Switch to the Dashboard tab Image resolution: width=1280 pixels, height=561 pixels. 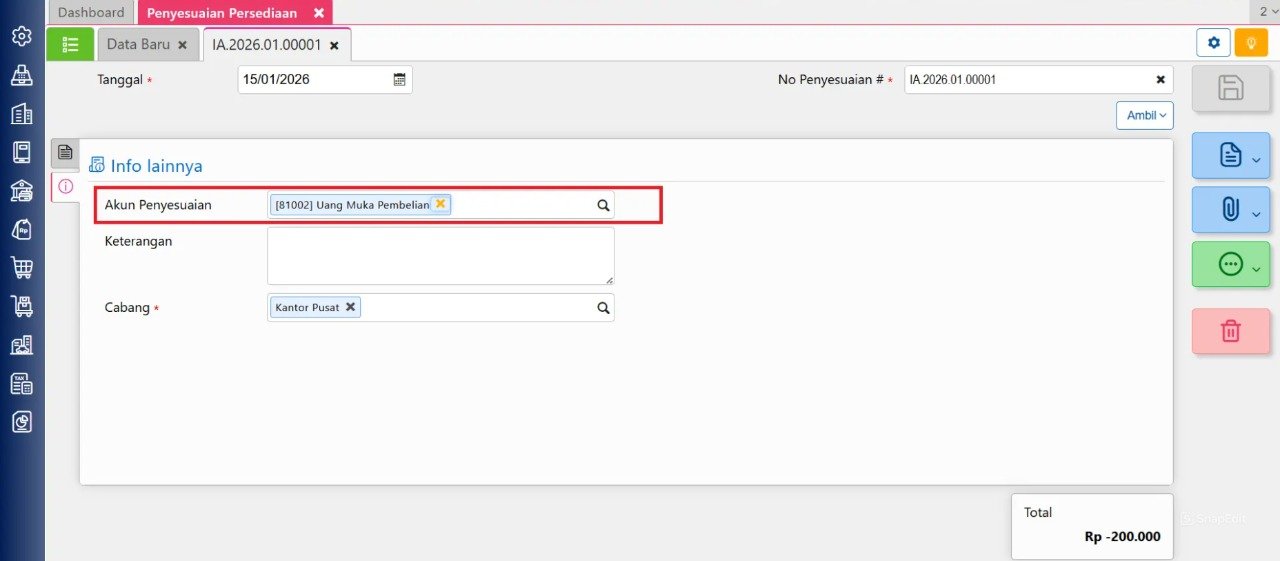(91, 12)
